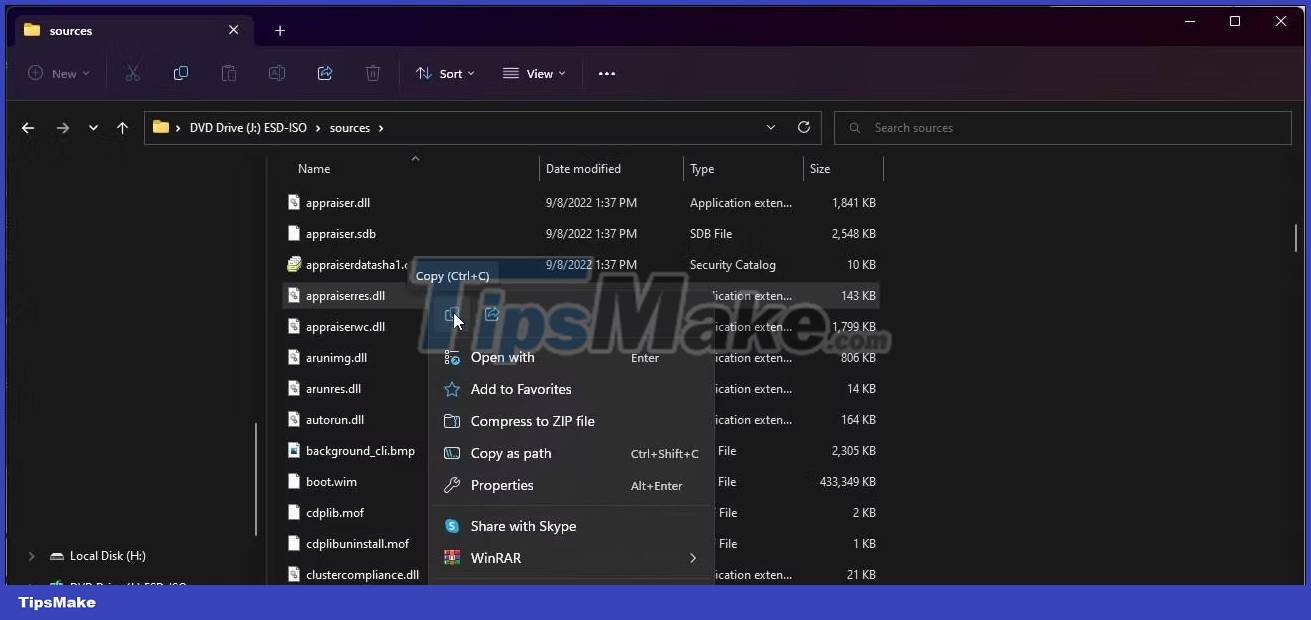The image size is (1311, 620).
Task: Click Add to Favorites in the context menu
Action: coord(522,389)
